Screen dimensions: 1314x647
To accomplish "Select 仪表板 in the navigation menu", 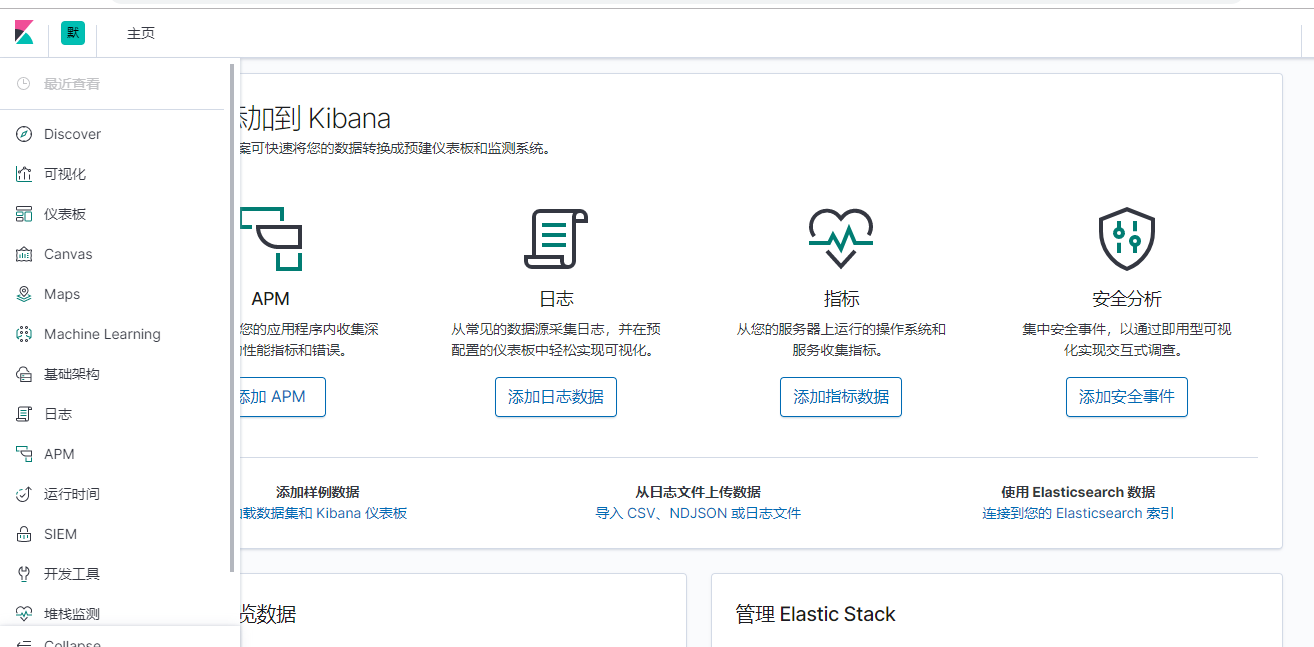I will click(65, 214).
